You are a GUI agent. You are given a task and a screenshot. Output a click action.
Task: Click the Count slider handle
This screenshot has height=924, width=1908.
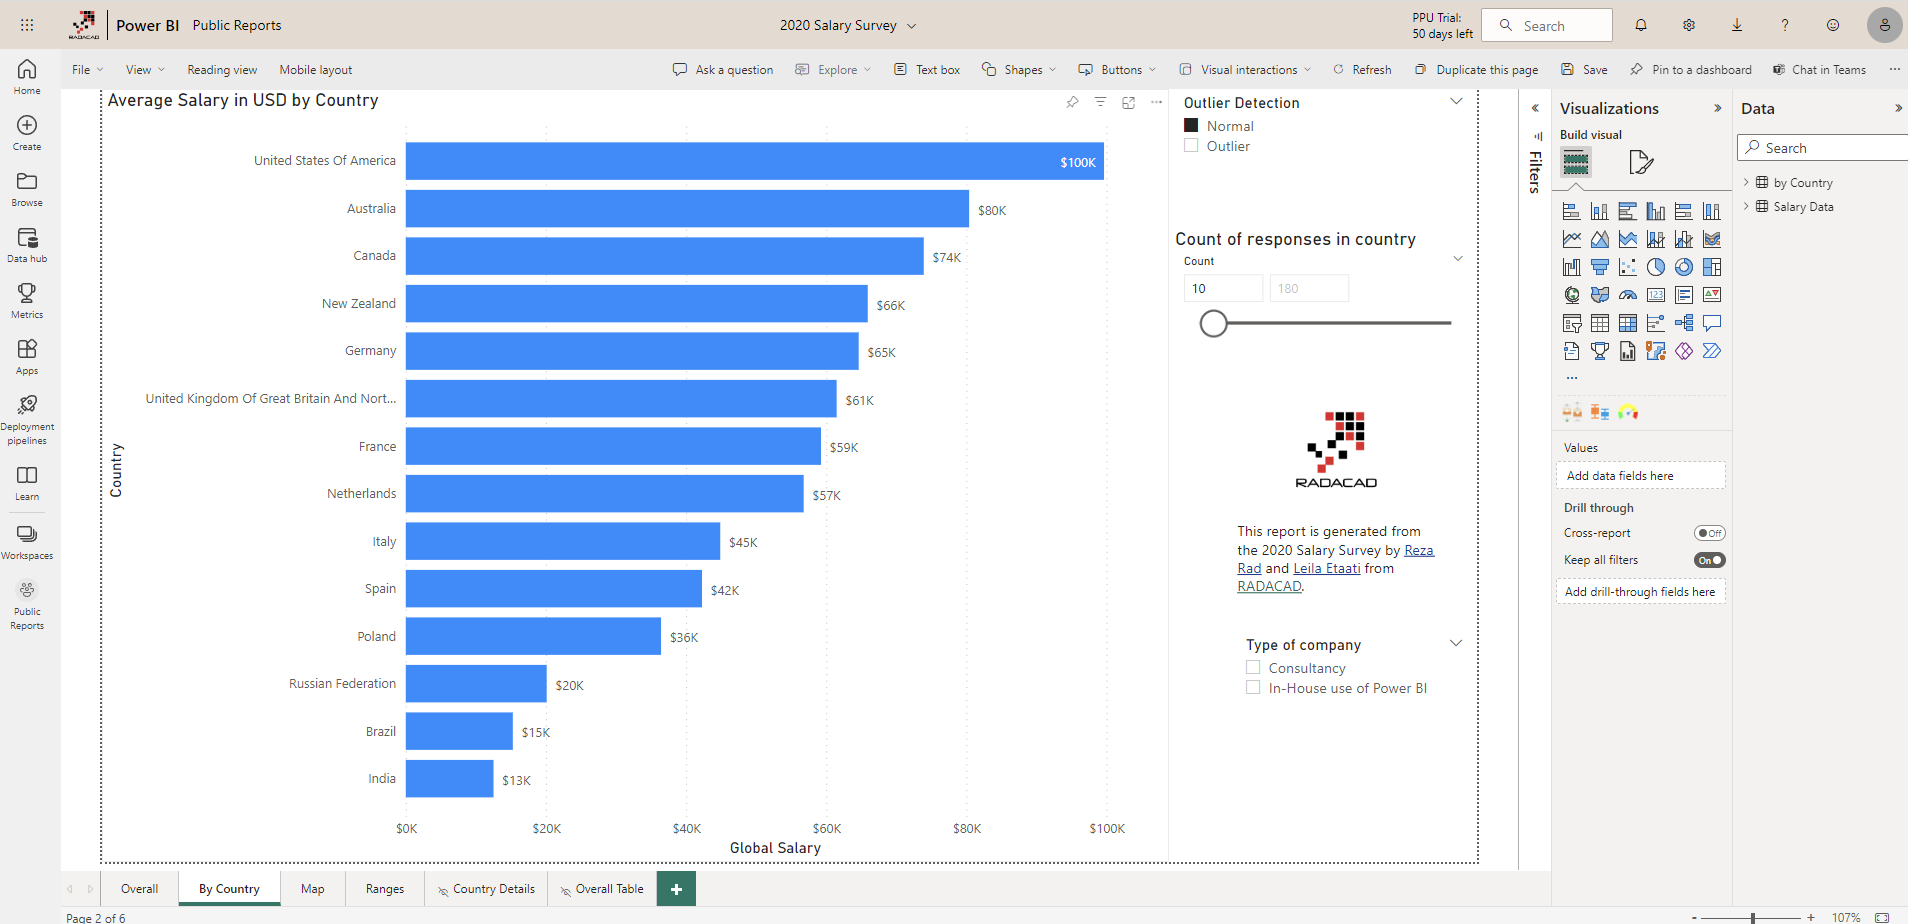(x=1213, y=323)
